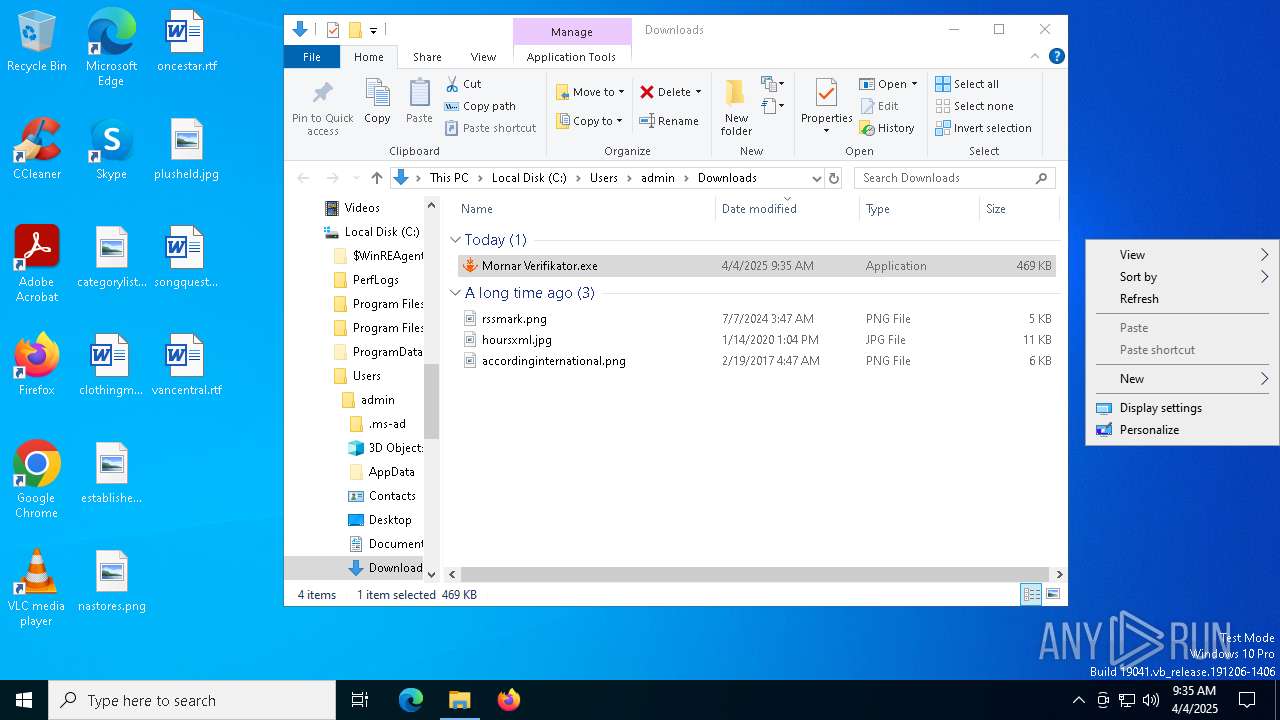The width and height of the screenshot is (1280, 720).
Task: Switch to the Share tab
Action: click(427, 57)
